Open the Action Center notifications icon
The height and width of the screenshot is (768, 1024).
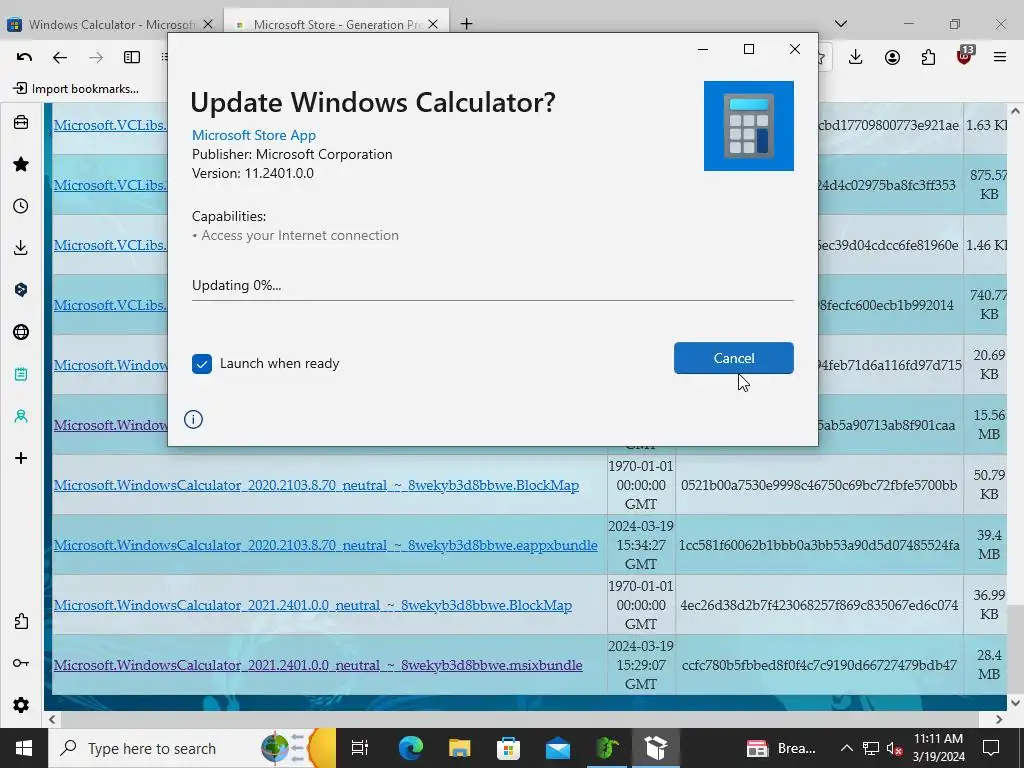pos(991,748)
